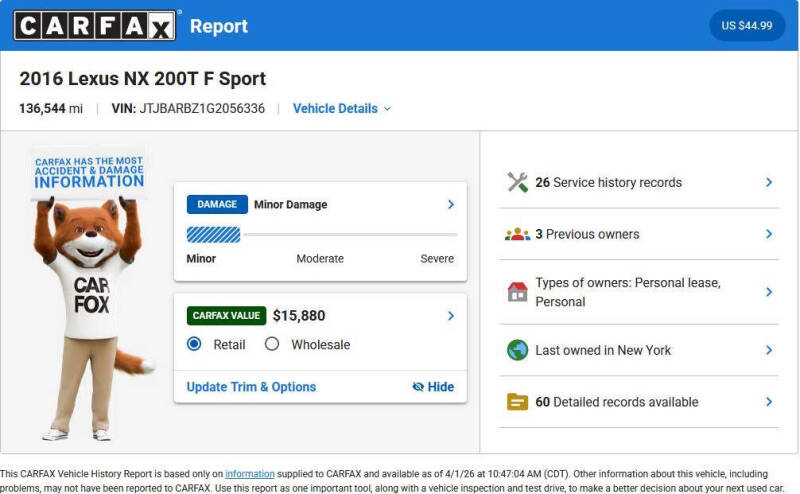Click the Minor label on damage scale
The image size is (800, 494).
201,259
